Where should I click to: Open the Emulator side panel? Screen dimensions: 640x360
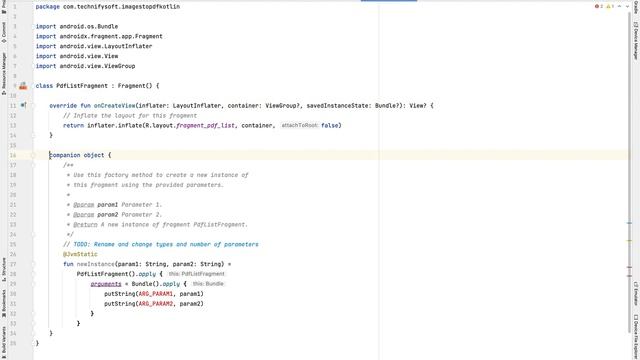point(636,293)
